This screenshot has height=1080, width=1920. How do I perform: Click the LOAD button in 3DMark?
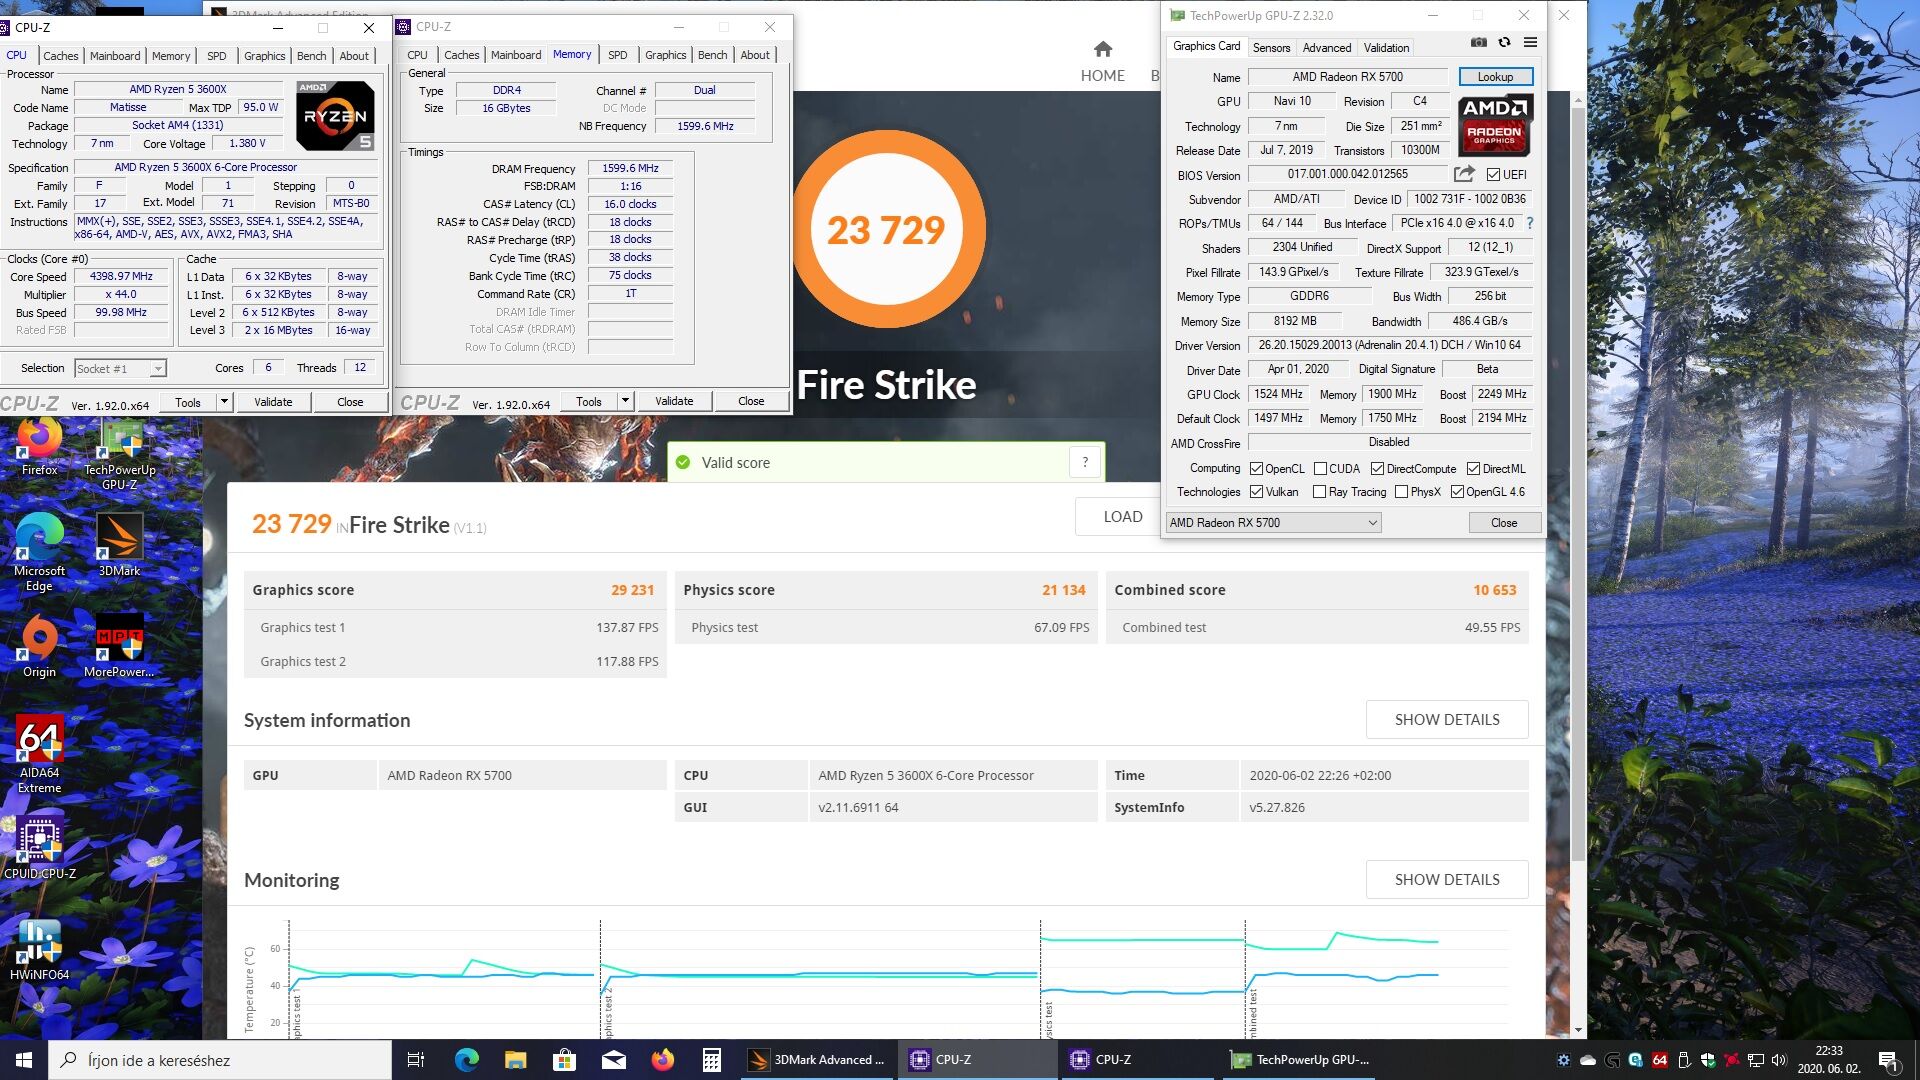(1123, 517)
